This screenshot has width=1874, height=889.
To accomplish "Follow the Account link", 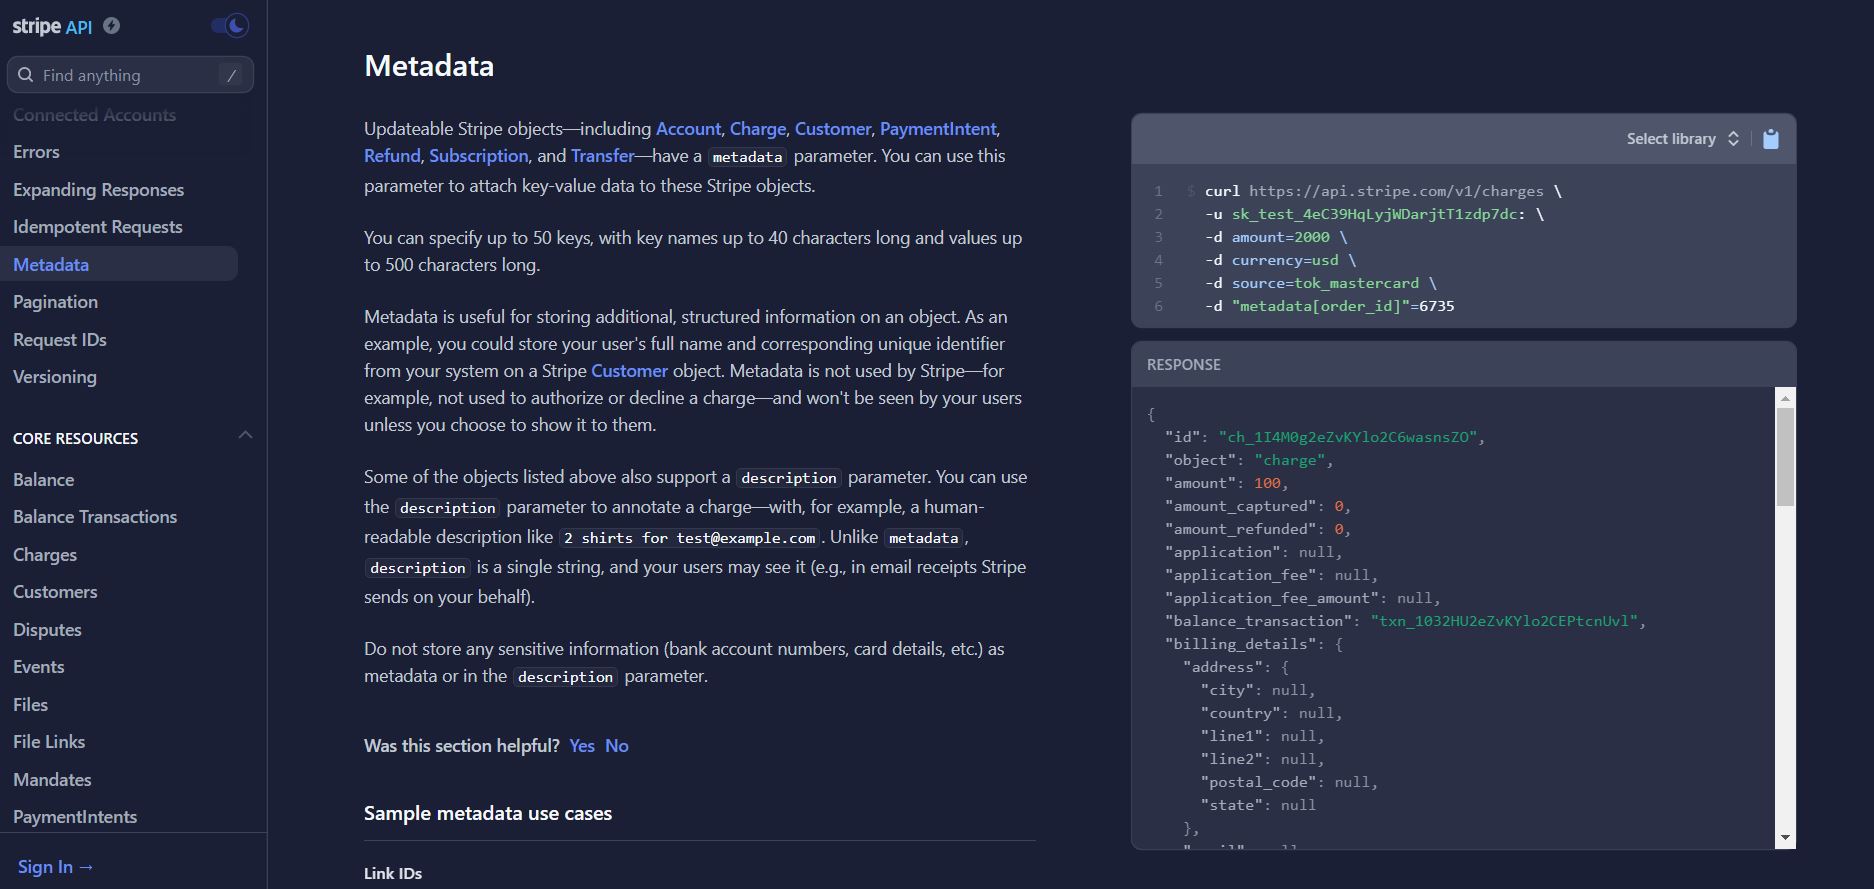I will point(688,129).
